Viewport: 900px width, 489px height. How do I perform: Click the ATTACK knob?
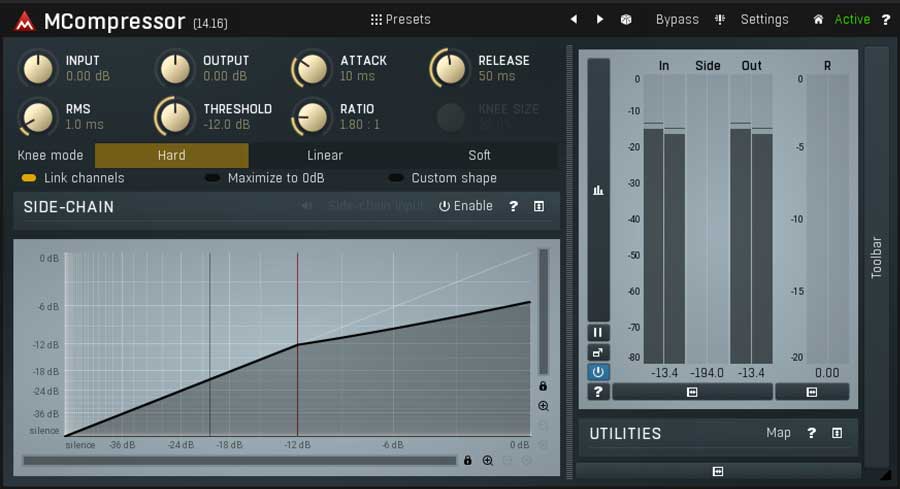(x=312, y=69)
